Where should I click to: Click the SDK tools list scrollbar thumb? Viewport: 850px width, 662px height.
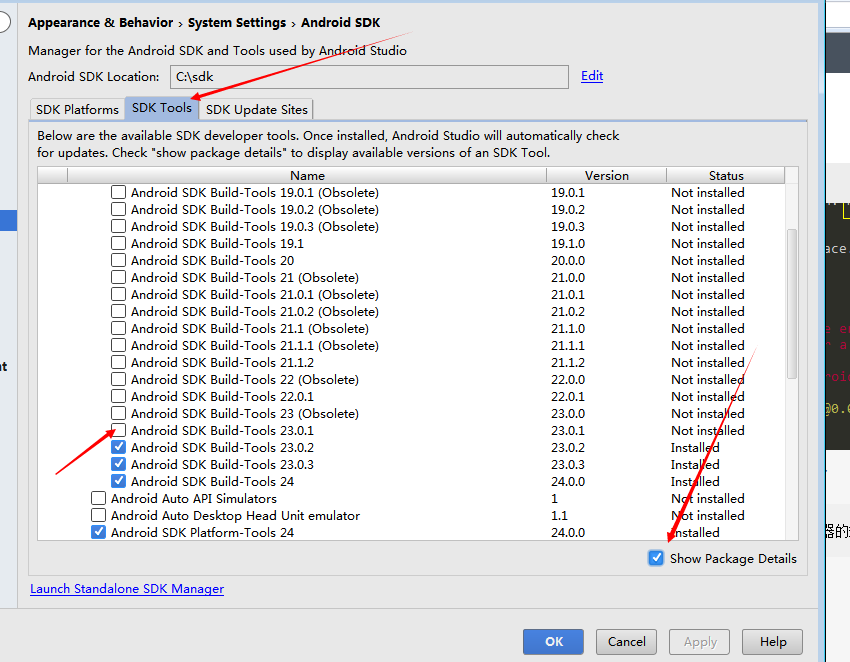click(791, 304)
